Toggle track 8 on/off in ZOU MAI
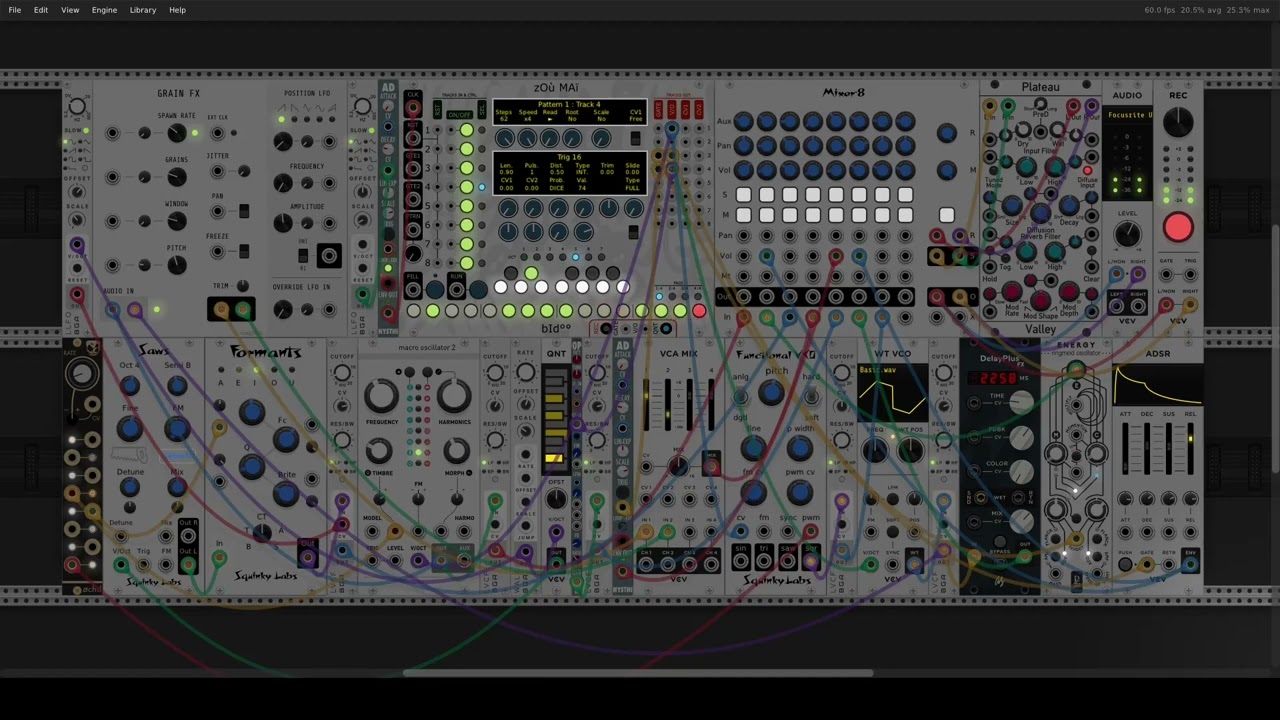1280x720 pixels. (x=466, y=263)
